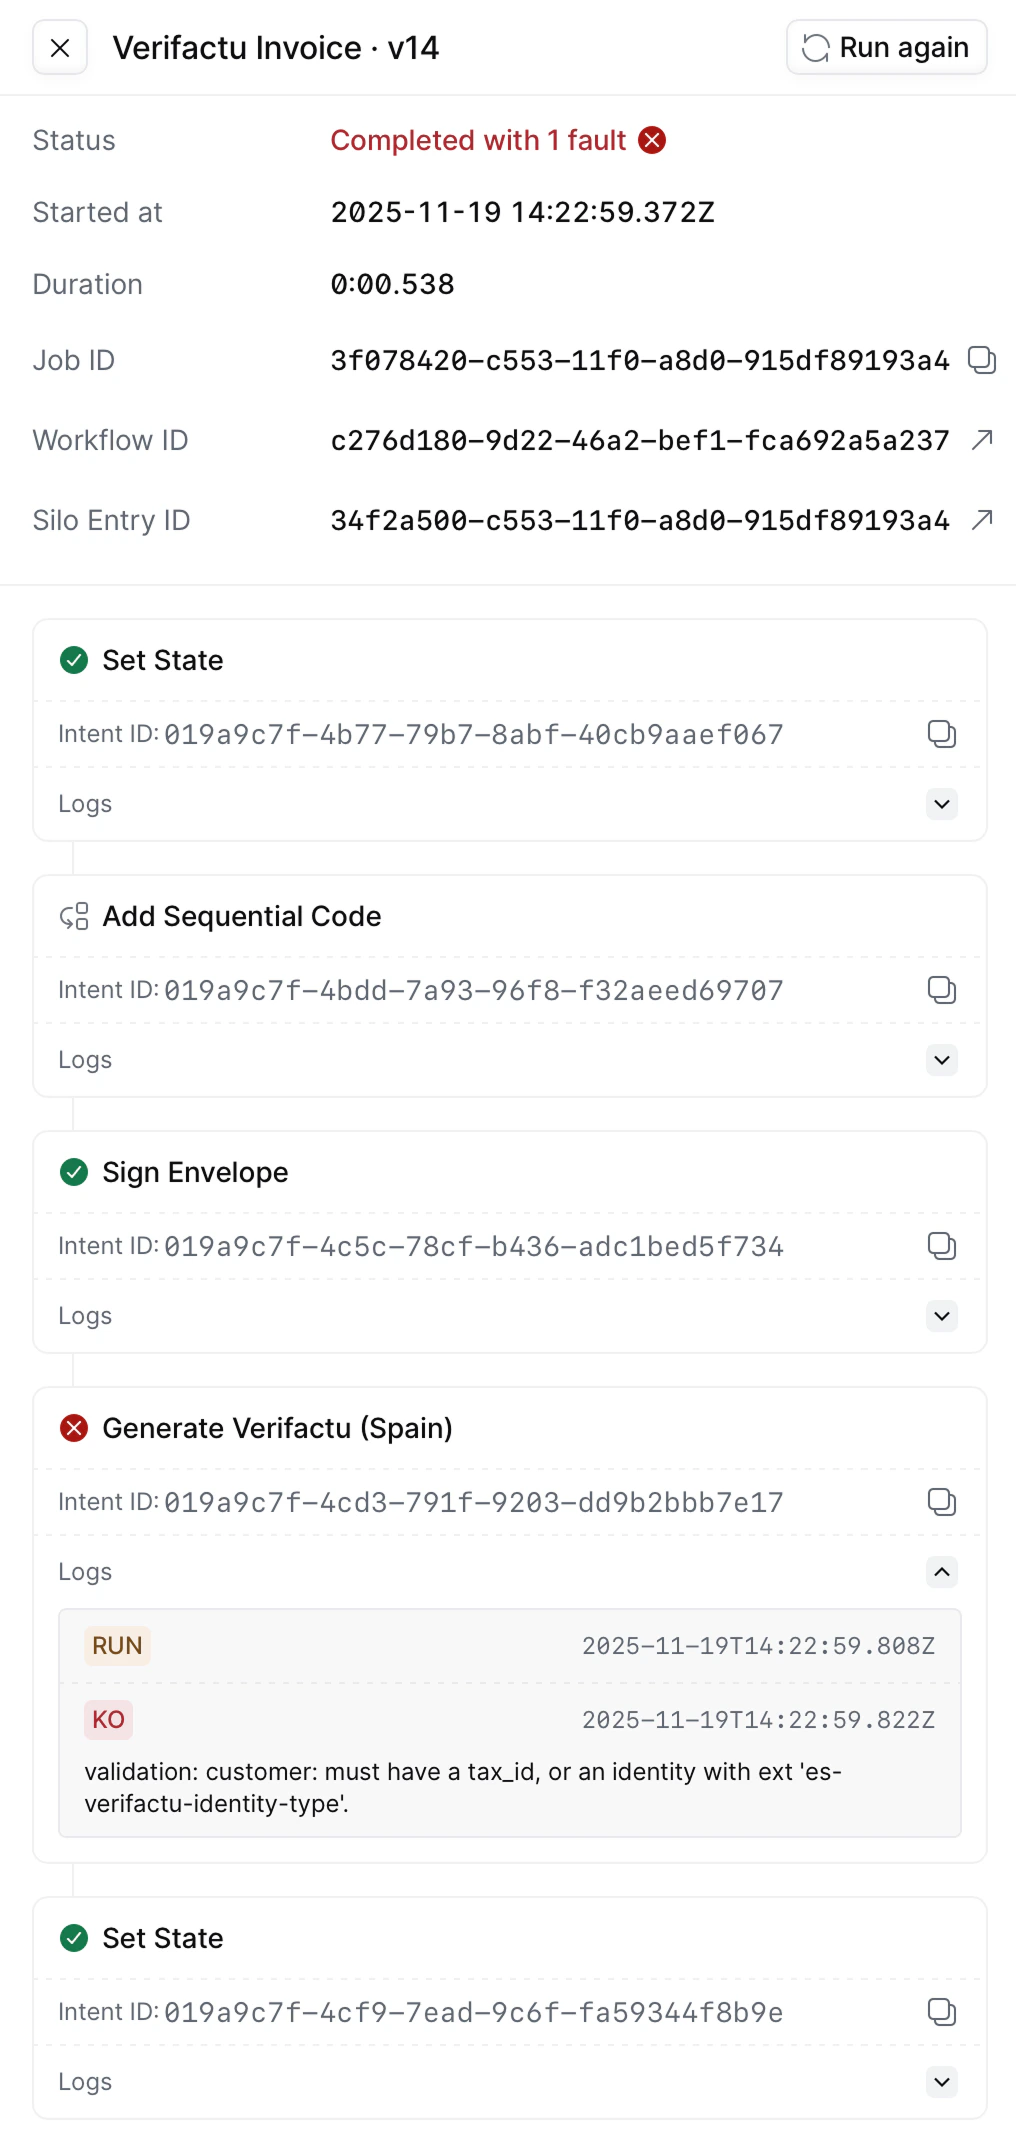The image size is (1016, 2152).
Task: Open the Silo Entry ID external link
Action: pyautogui.click(x=982, y=519)
